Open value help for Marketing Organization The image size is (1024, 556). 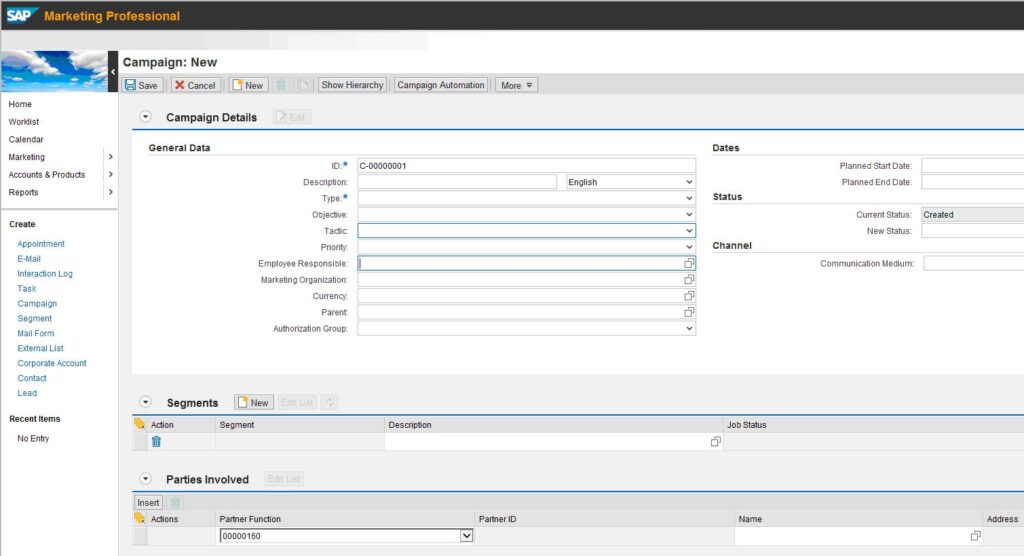pyautogui.click(x=689, y=280)
